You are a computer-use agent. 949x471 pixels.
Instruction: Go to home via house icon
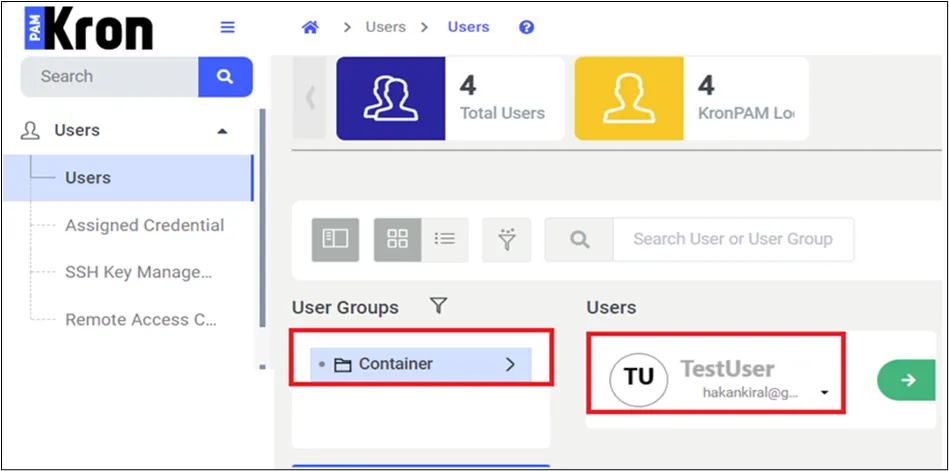click(x=310, y=27)
